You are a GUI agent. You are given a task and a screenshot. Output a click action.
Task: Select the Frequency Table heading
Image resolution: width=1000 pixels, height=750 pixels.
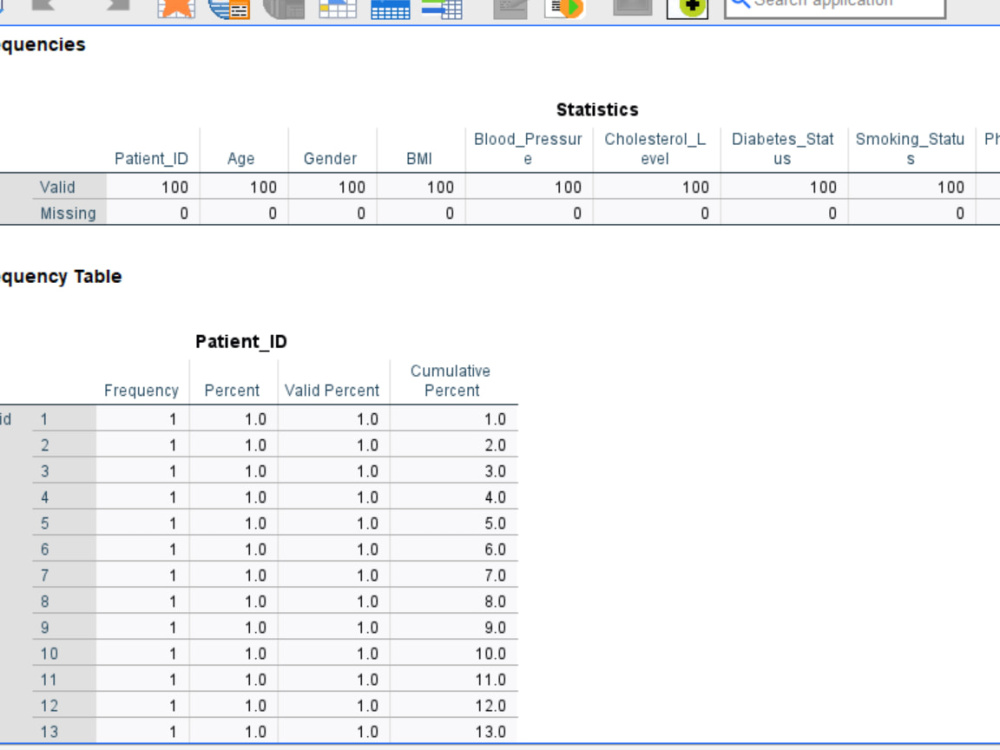pos(61,277)
